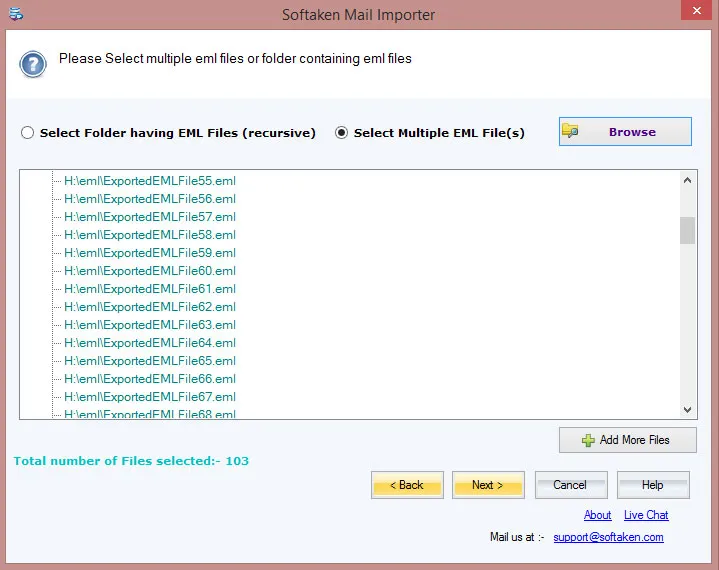Select H:\eml\ExportedEMLFile64.eml in list
Image resolution: width=719 pixels, height=570 pixels.
coord(150,343)
